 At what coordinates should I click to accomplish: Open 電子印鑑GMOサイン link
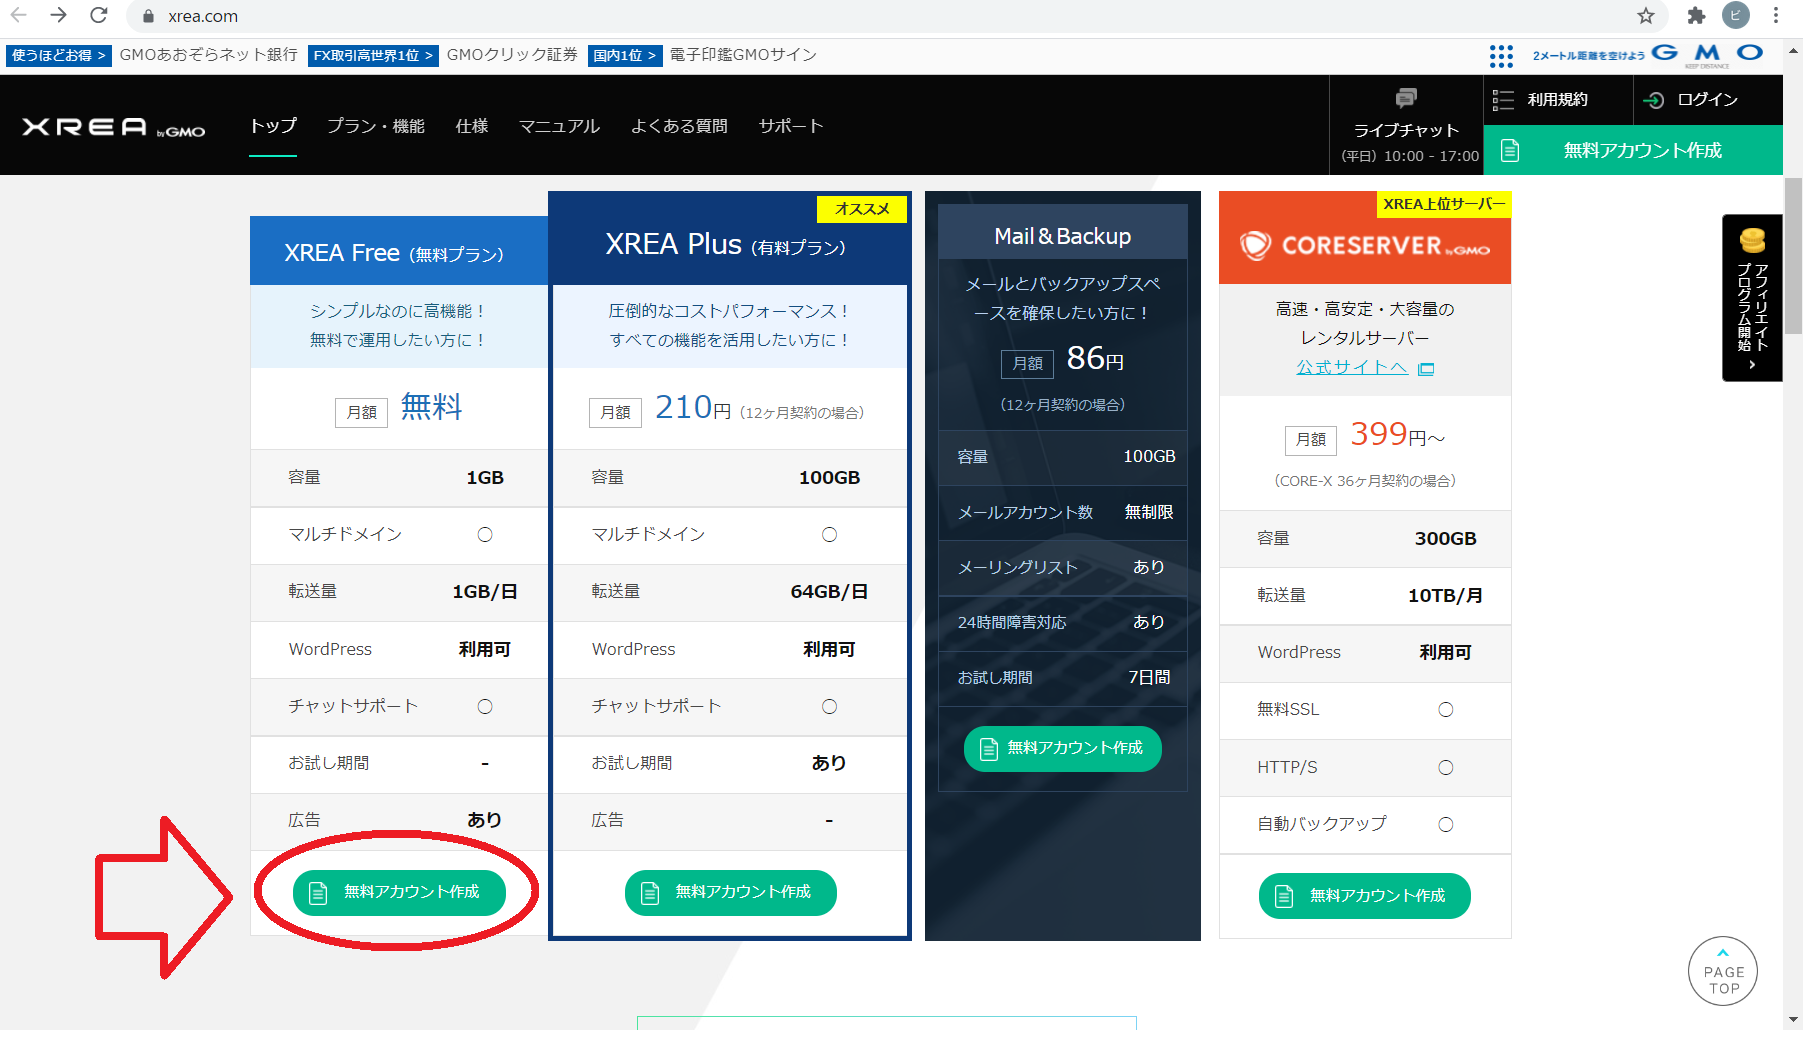pyautogui.click(x=743, y=55)
